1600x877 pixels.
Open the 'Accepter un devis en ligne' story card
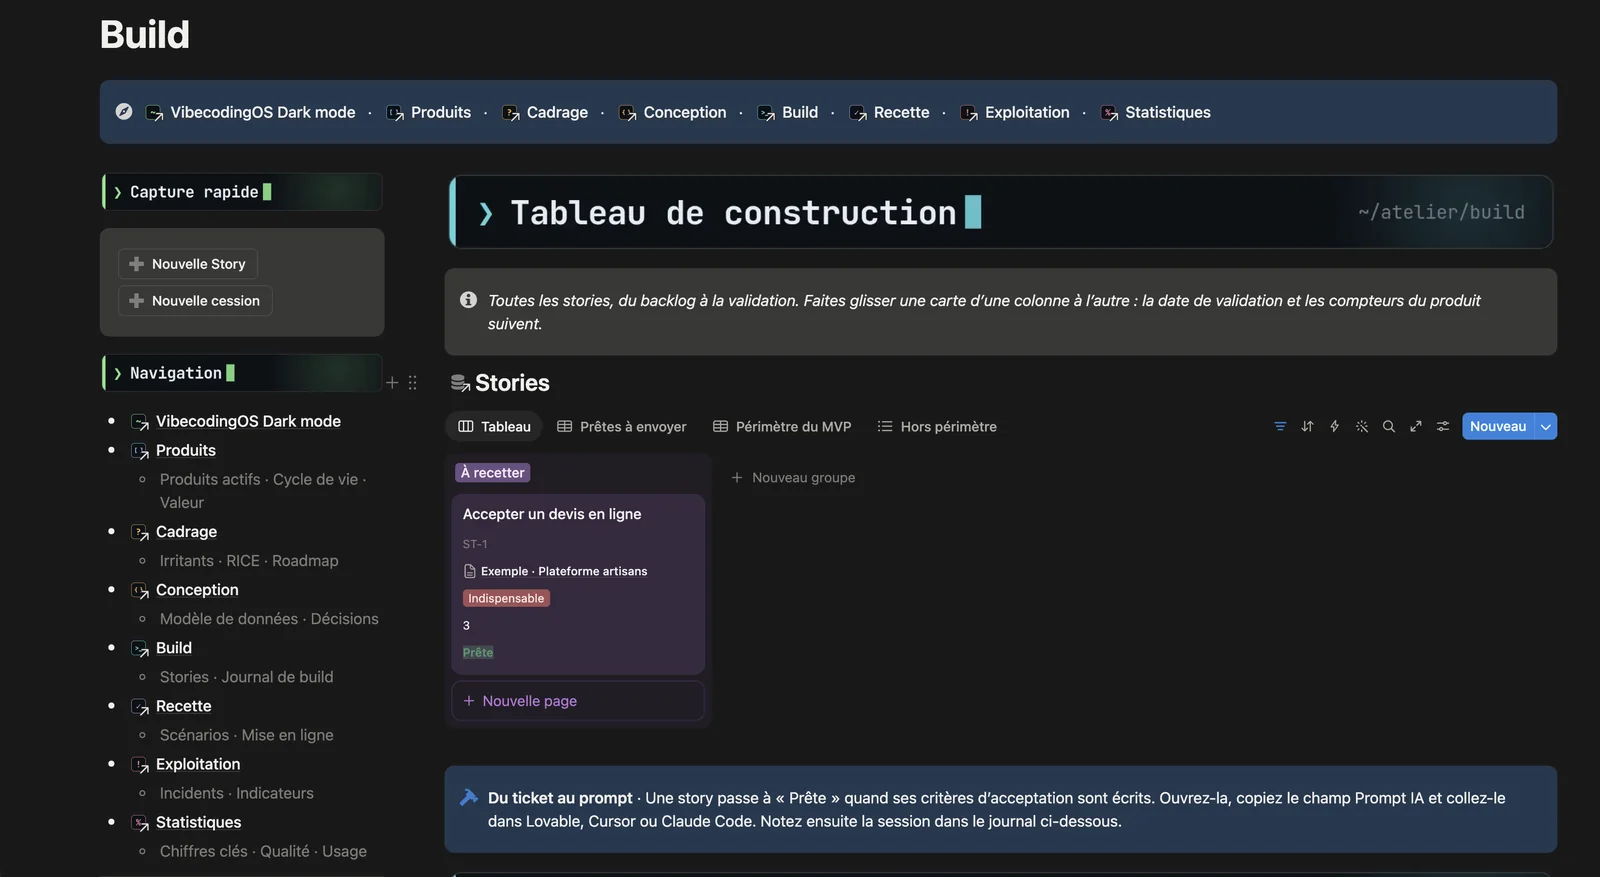pyautogui.click(x=578, y=584)
